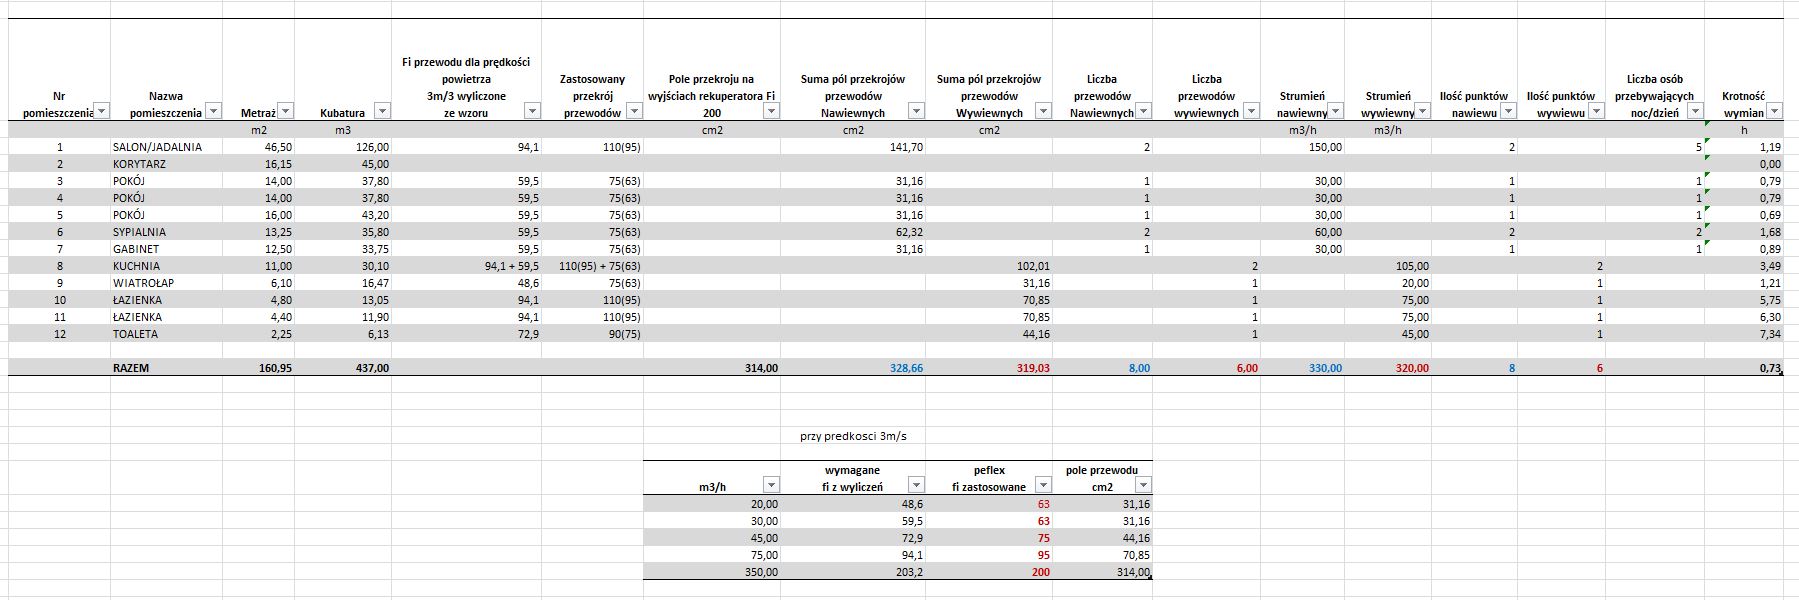Select the SALON/JADALNIA cell
The width and height of the screenshot is (1799, 600).
pyautogui.click(x=157, y=147)
